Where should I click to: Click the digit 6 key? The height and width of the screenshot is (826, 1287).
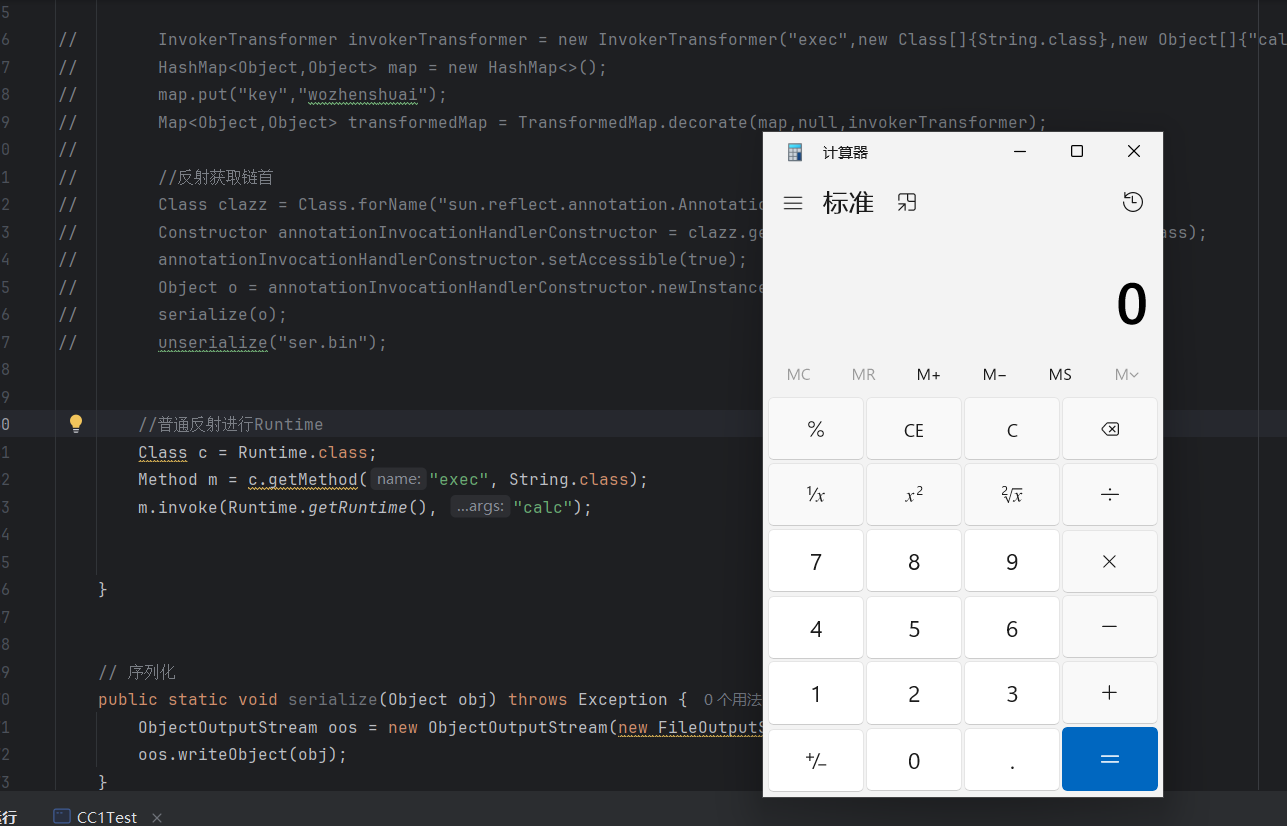tap(1012, 627)
